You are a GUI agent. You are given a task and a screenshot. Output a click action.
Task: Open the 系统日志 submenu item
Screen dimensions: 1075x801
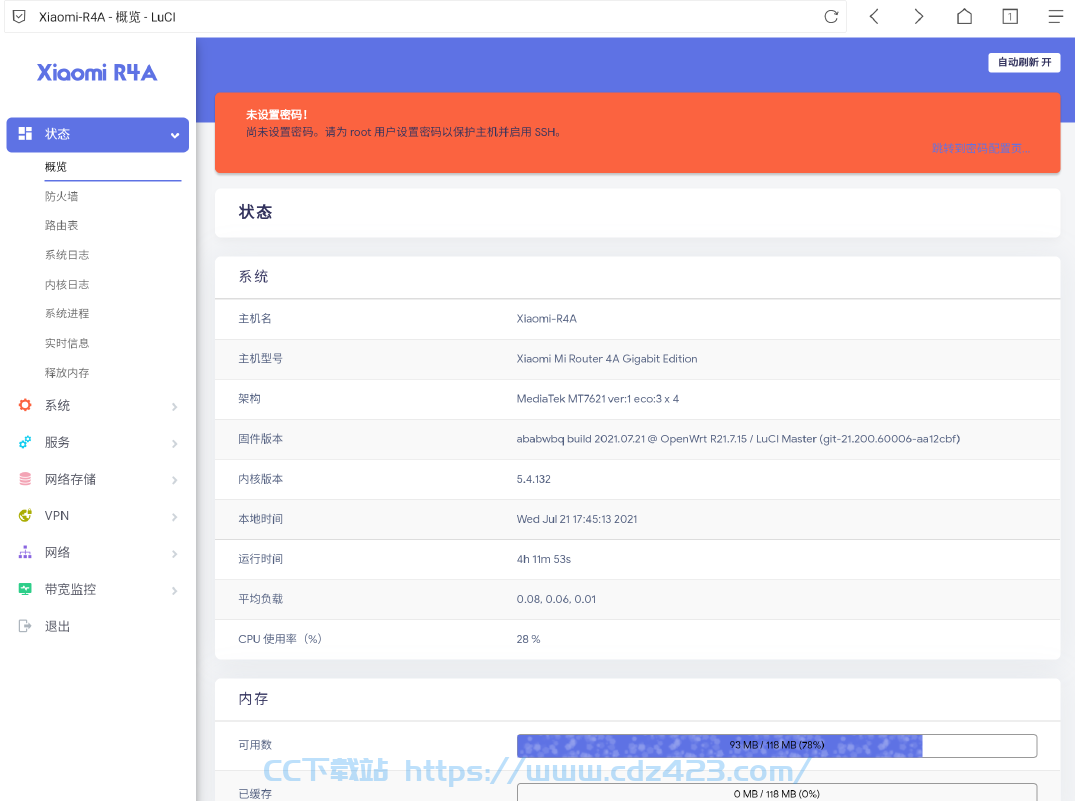click(67, 255)
